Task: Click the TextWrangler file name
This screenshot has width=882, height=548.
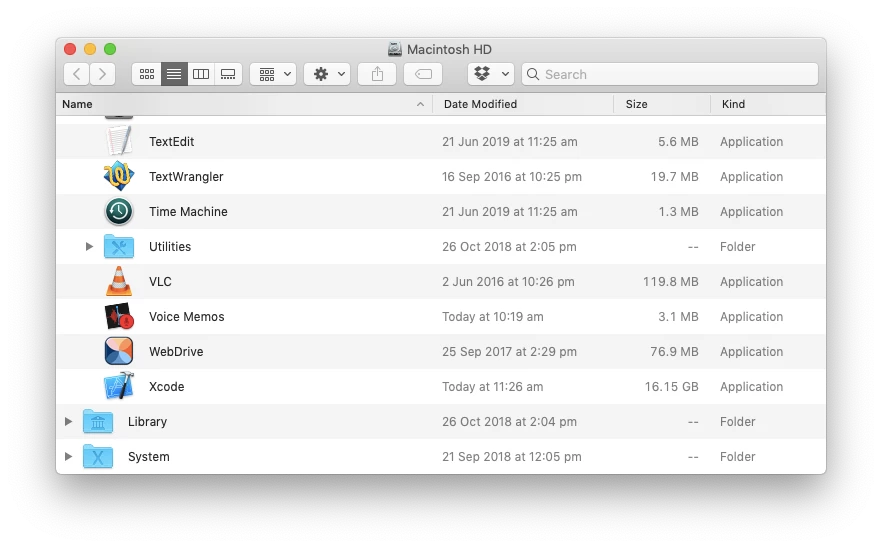Action: point(186,177)
